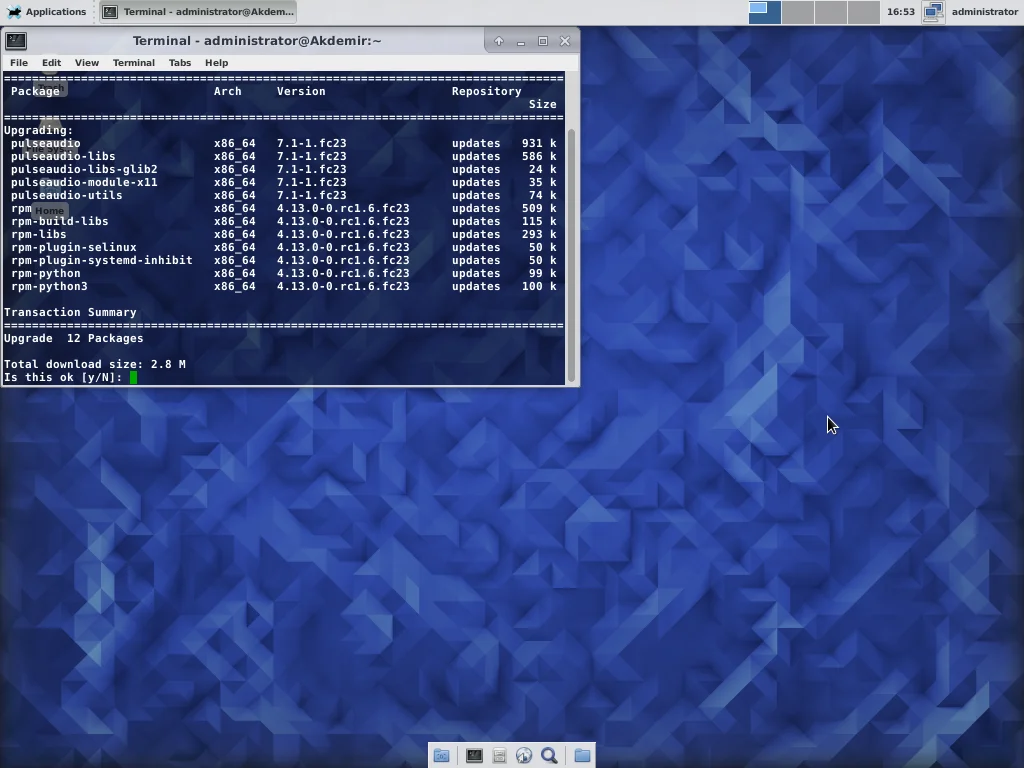Switch to the second workspace in the pager
The image size is (1024, 768).
(x=797, y=12)
